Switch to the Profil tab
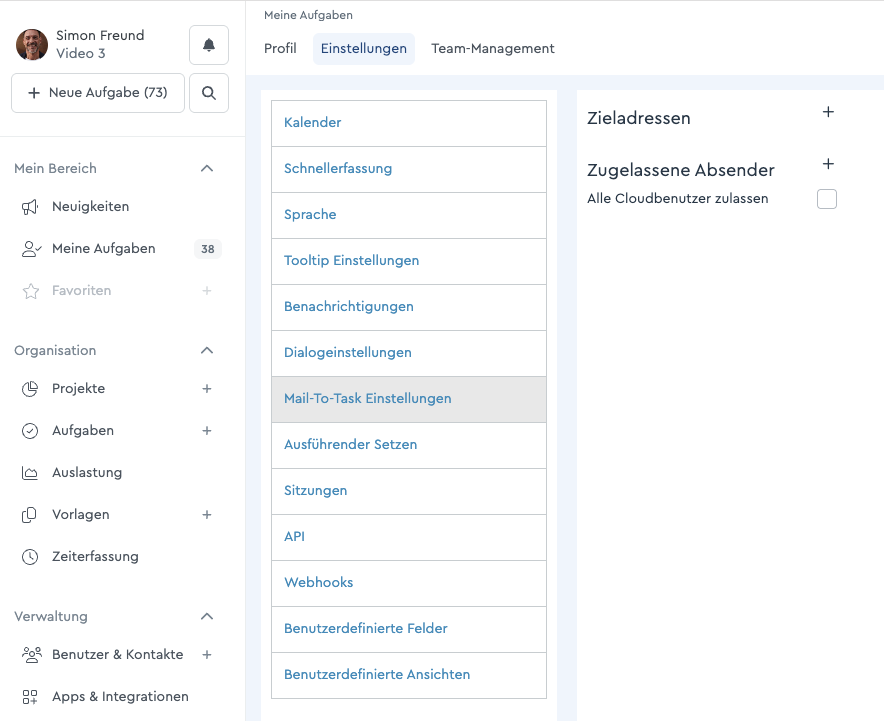Screen dimensions: 884x721 click(280, 48)
